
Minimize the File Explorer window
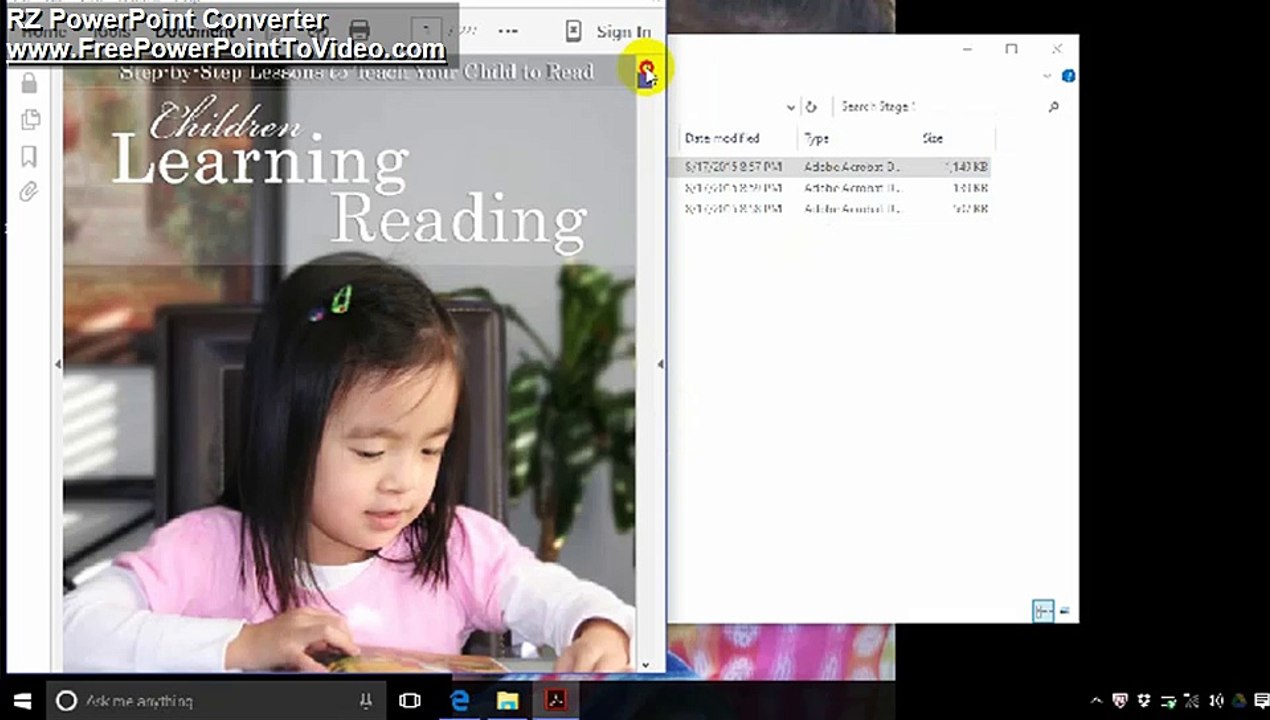967,48
